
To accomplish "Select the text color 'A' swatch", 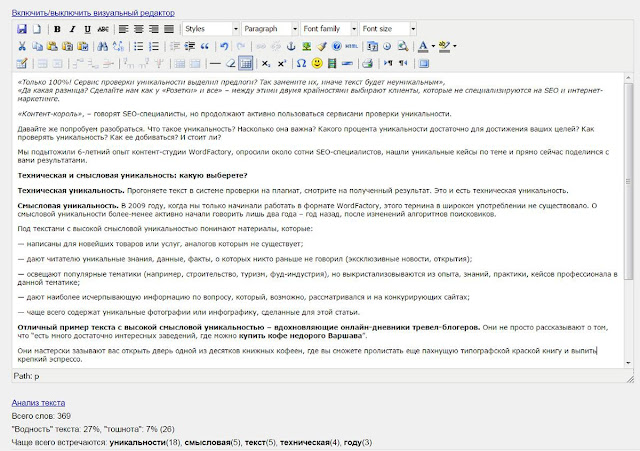I will click(422, 46).
